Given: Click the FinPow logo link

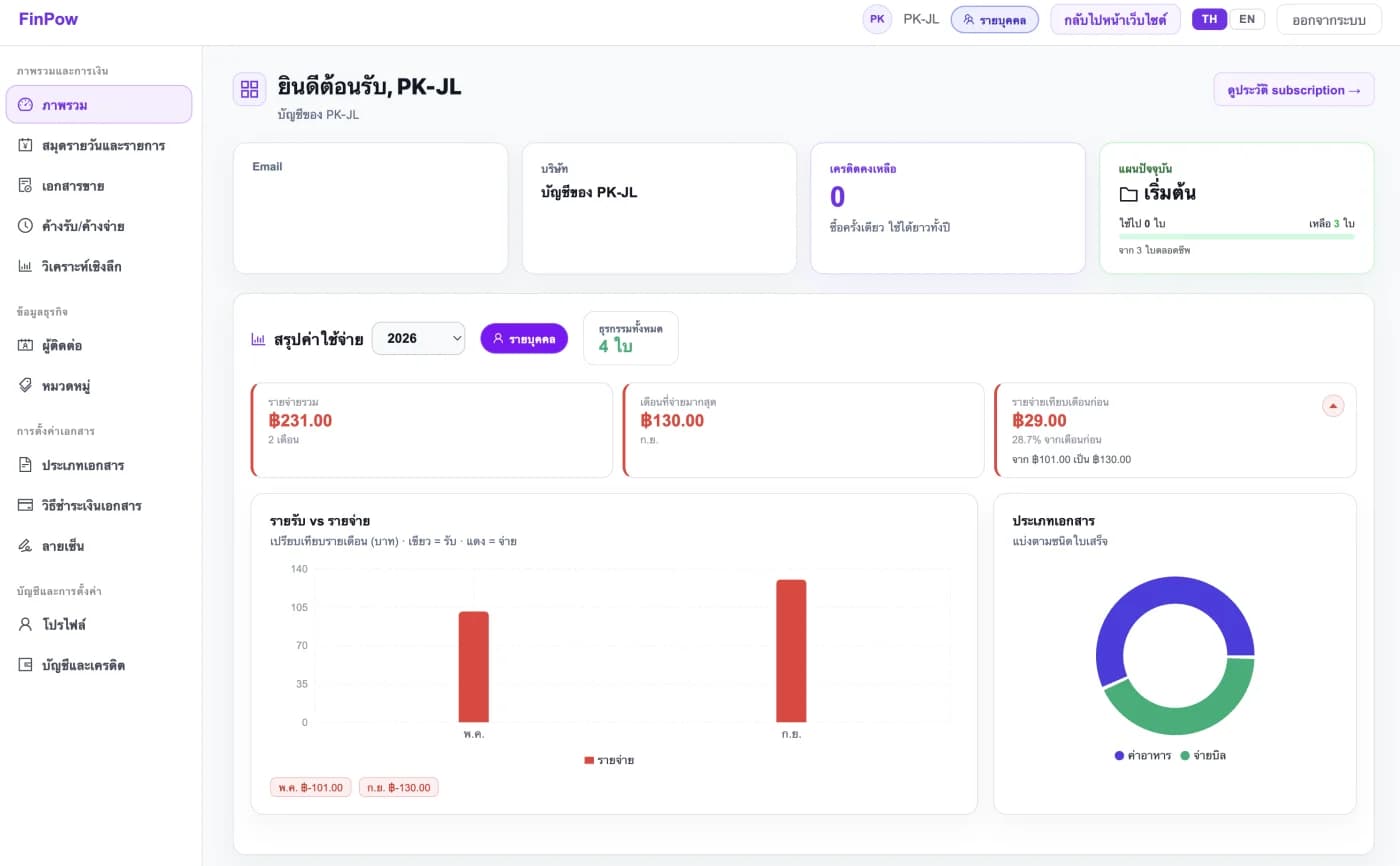Looking at the screenshot, I should pyautogui.click(x=48, y=19).
